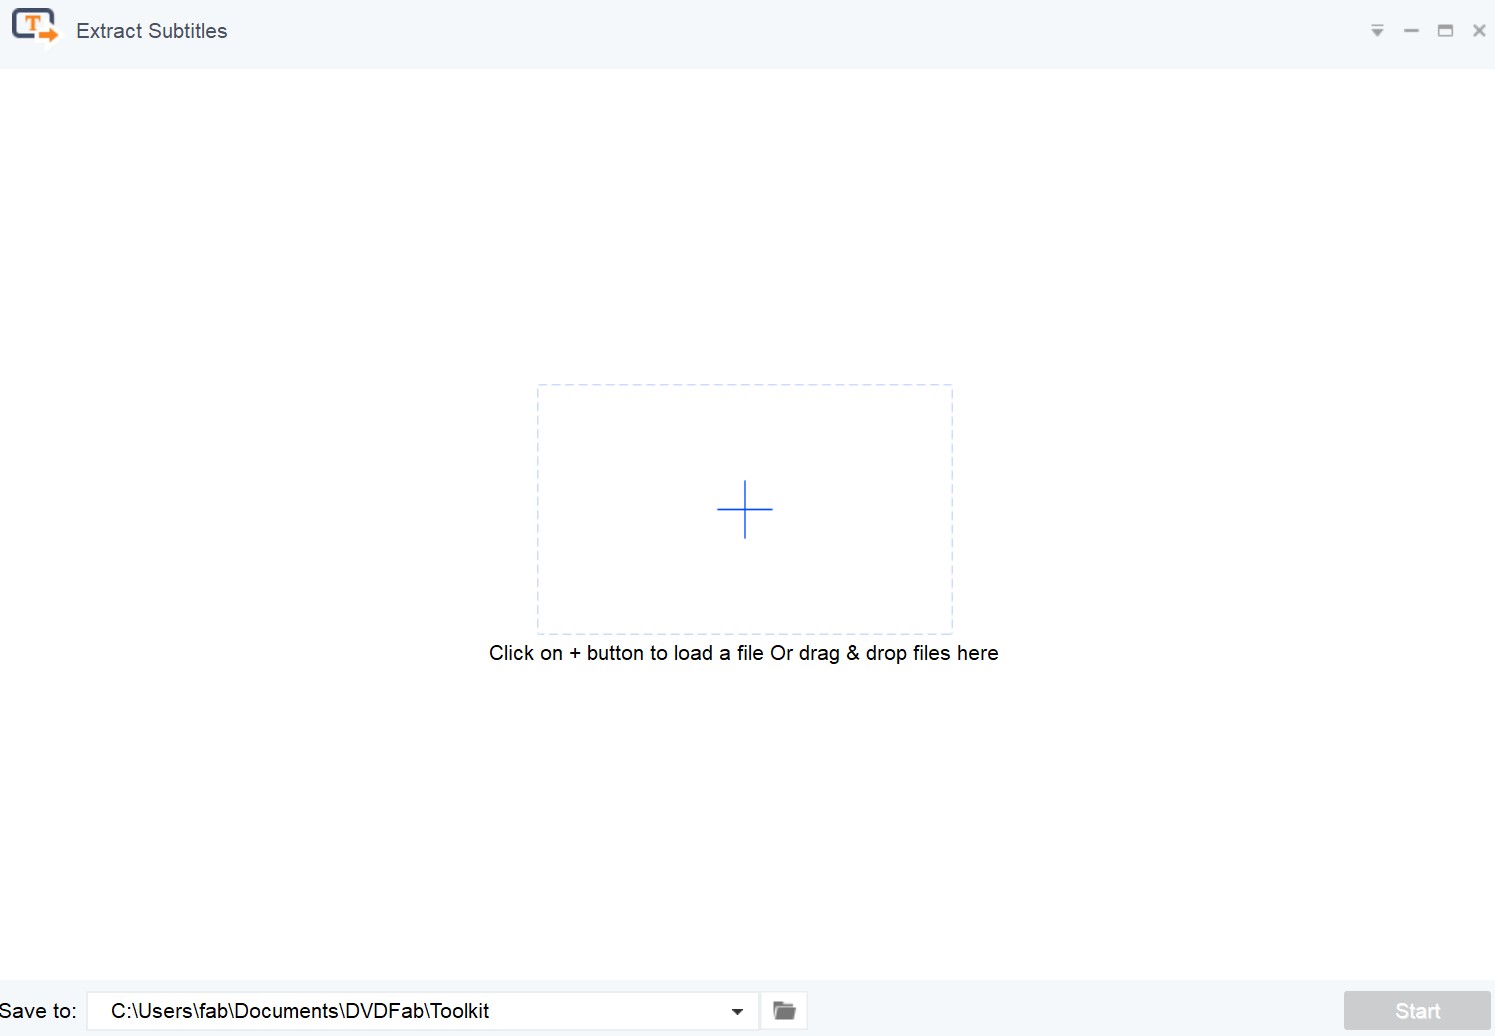Click the arrow menu icon near window controls
This screenshot has height=1036, width=1495.
coord(1377,30)
